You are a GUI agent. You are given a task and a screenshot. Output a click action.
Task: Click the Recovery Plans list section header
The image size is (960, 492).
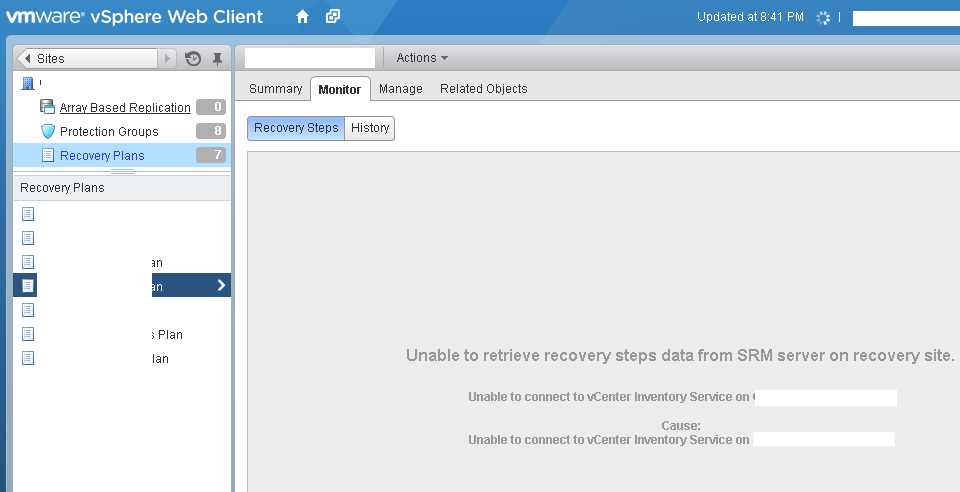122,188
